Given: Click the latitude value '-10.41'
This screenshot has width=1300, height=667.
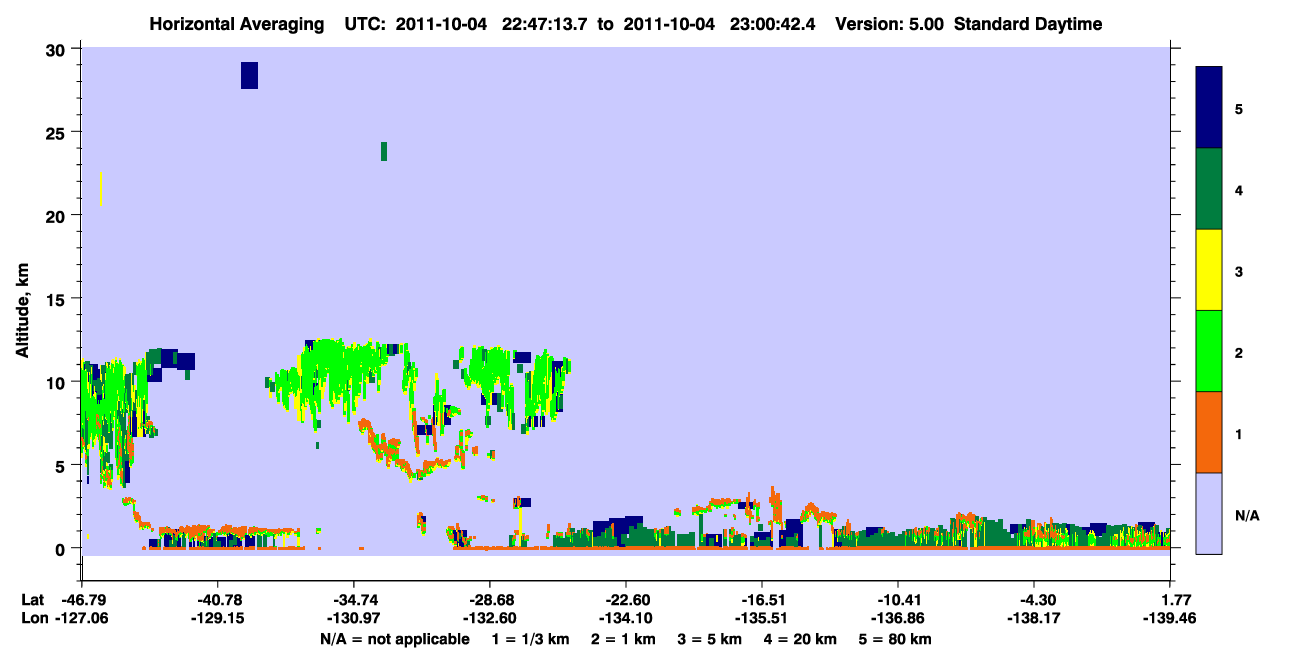Looking at the screenshot, I should [898, 600].
